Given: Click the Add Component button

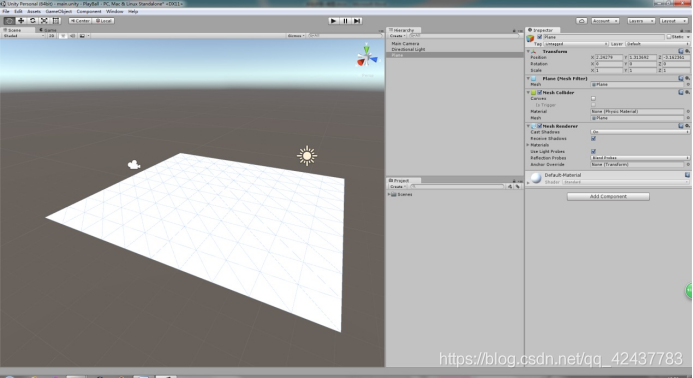Looking at the screenshot, I should point(608,196).
